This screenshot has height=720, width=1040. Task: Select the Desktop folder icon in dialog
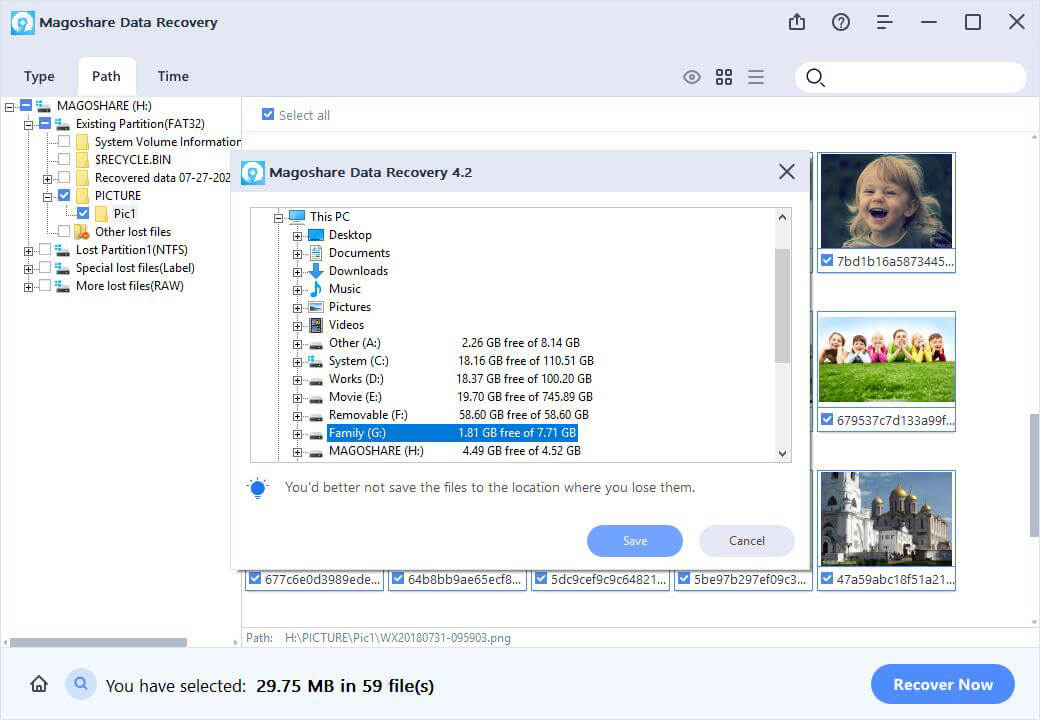click(316, 235)
